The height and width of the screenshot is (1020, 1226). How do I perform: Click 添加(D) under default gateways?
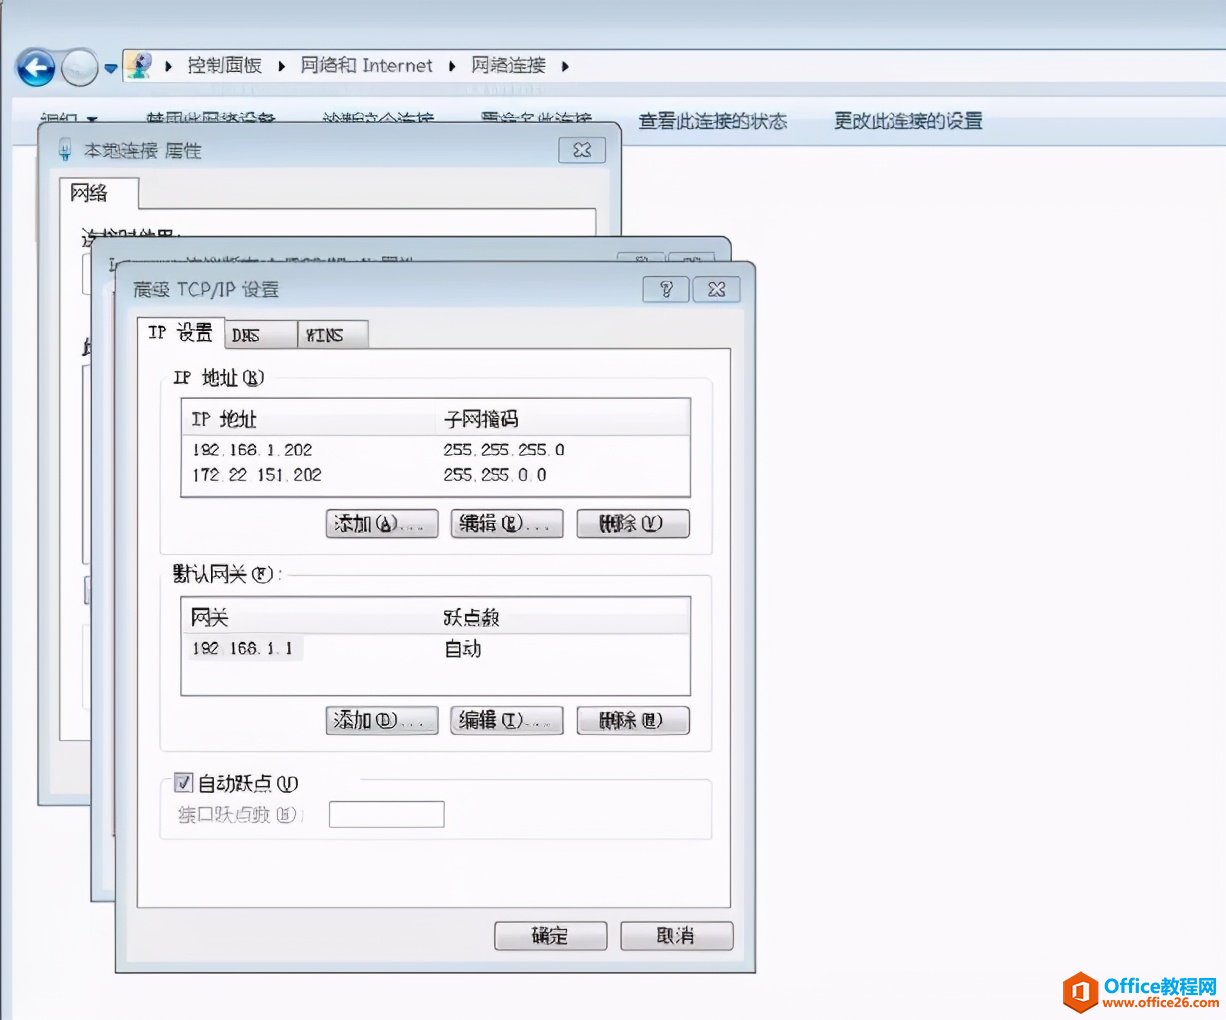(382, 721)
